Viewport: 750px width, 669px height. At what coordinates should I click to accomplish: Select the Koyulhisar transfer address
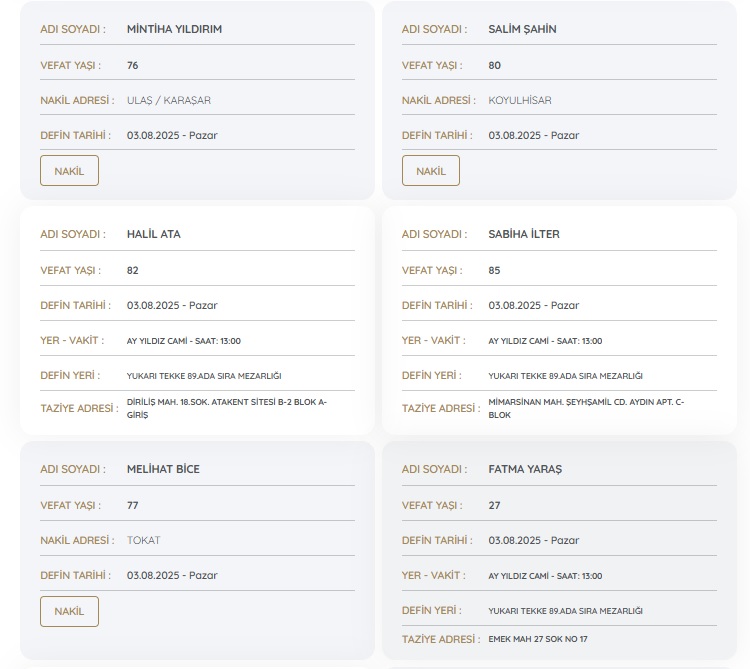tap(519, 100)
